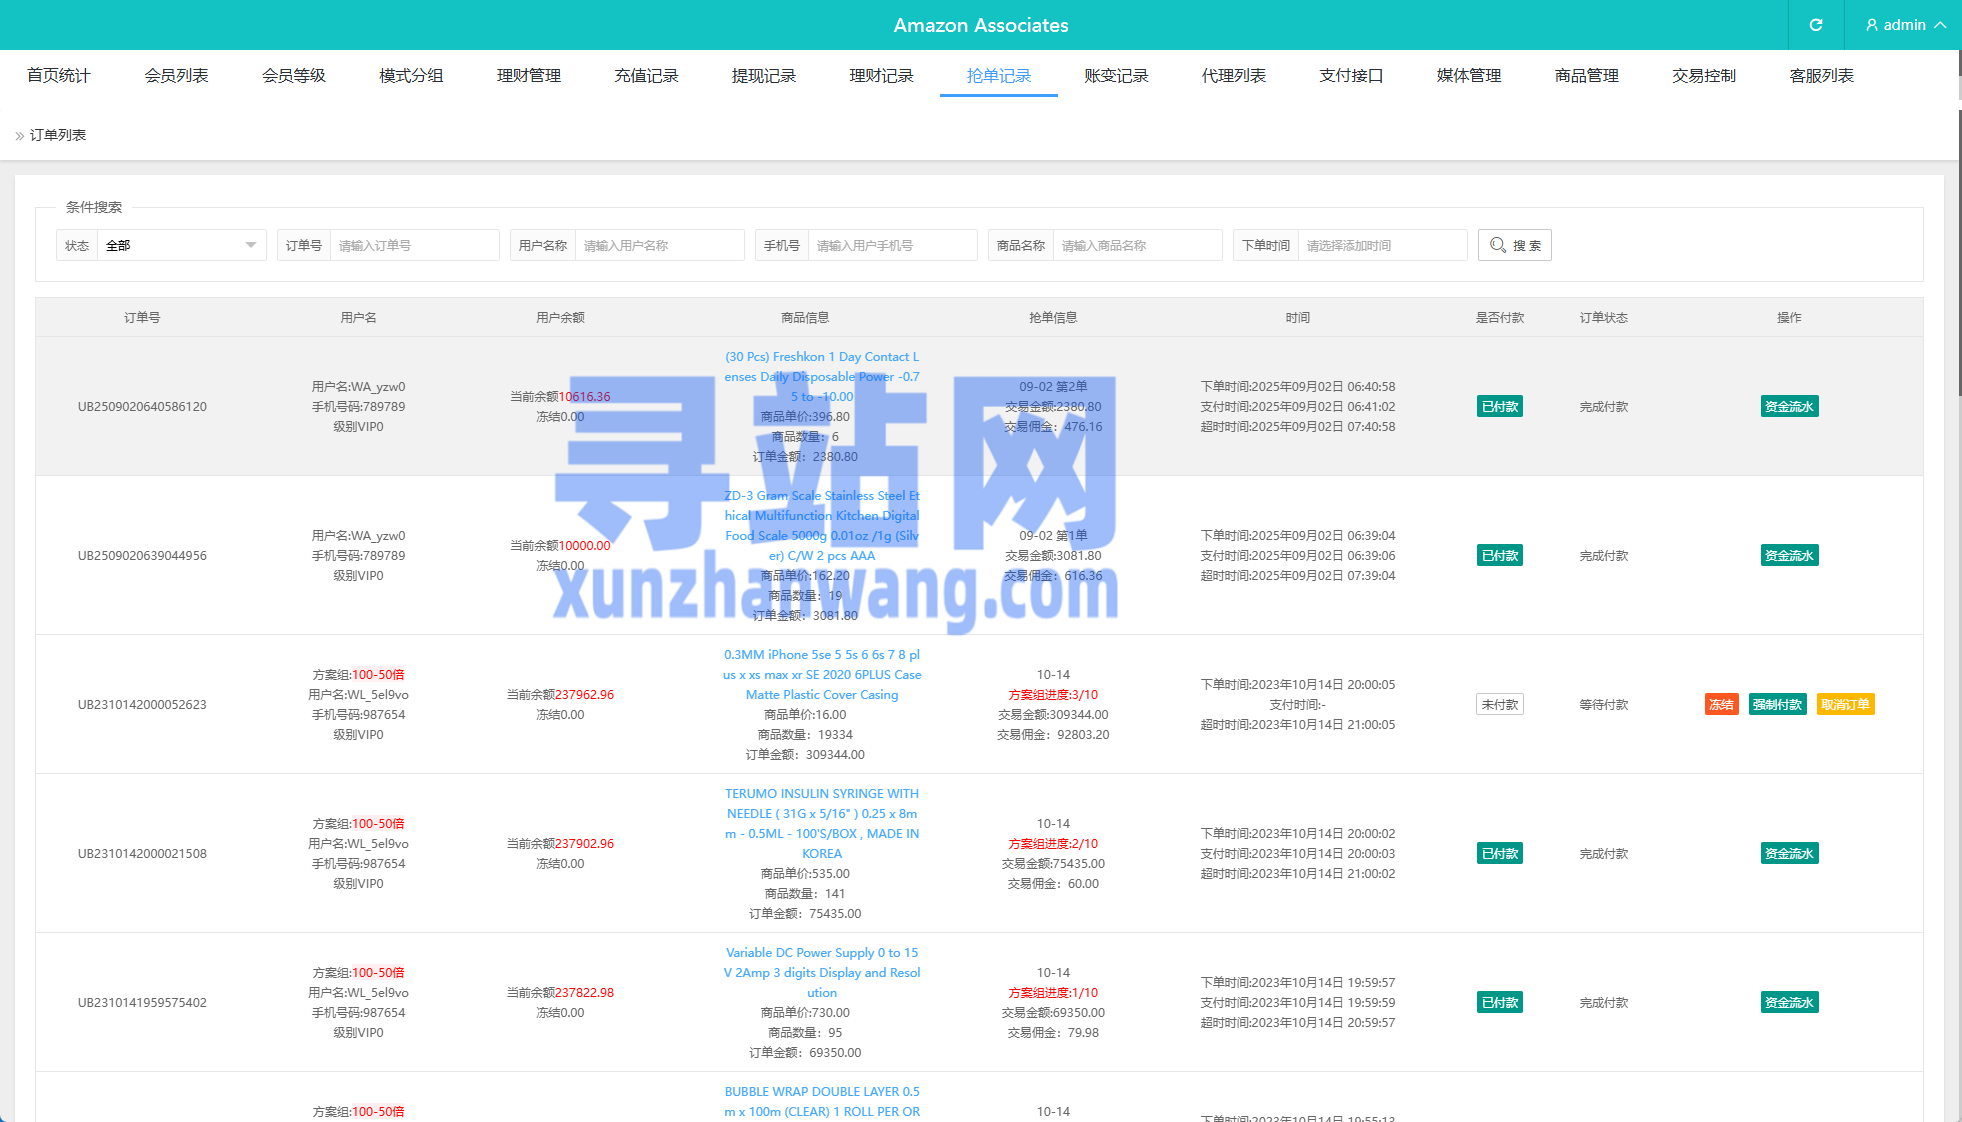Open the 会员等级 tab
Image resolution: width=1962 pixels, height=1122 pixels.
click(x=294, y=76)
